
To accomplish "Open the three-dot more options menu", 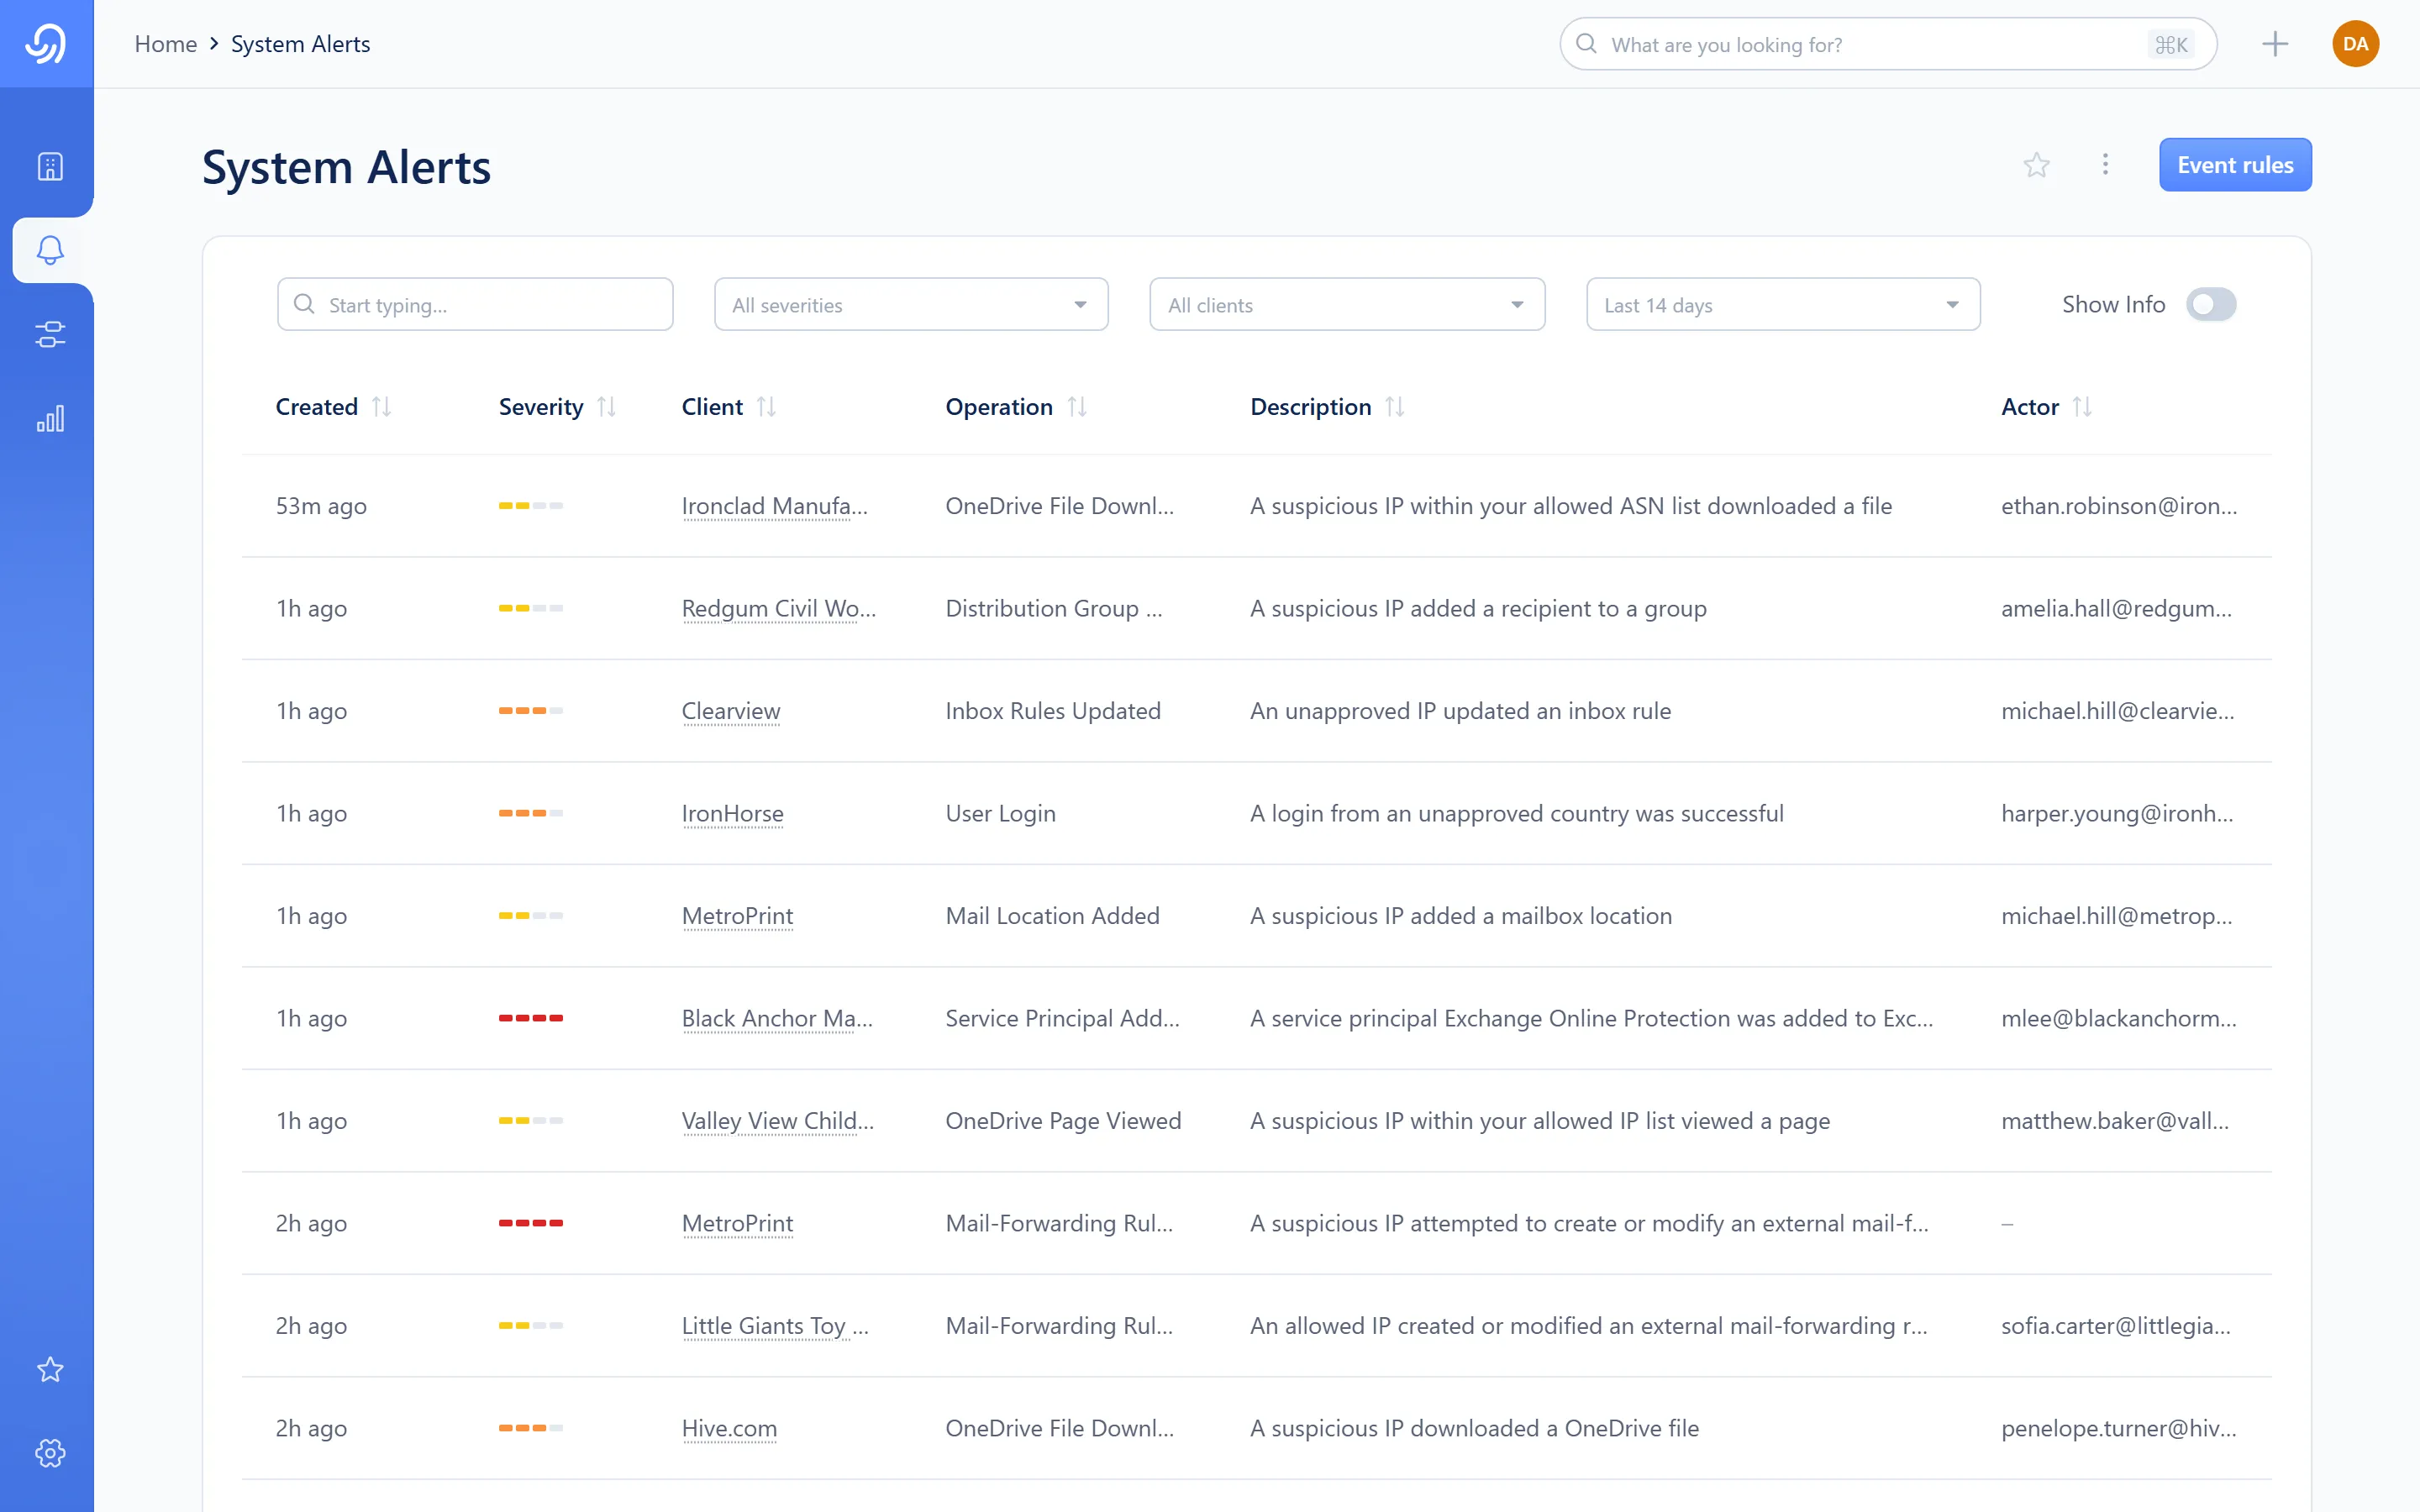I will click(x=2105, y=165).
